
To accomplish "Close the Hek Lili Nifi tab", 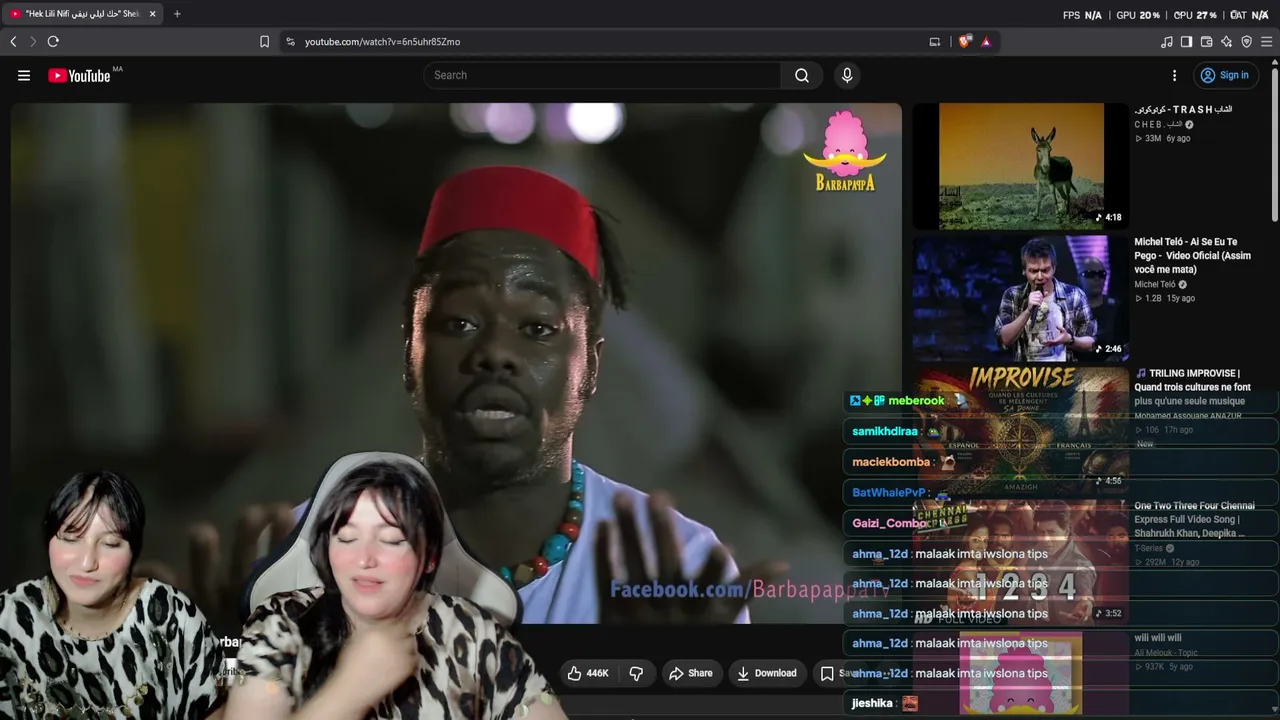I will (x=152, y=14).
